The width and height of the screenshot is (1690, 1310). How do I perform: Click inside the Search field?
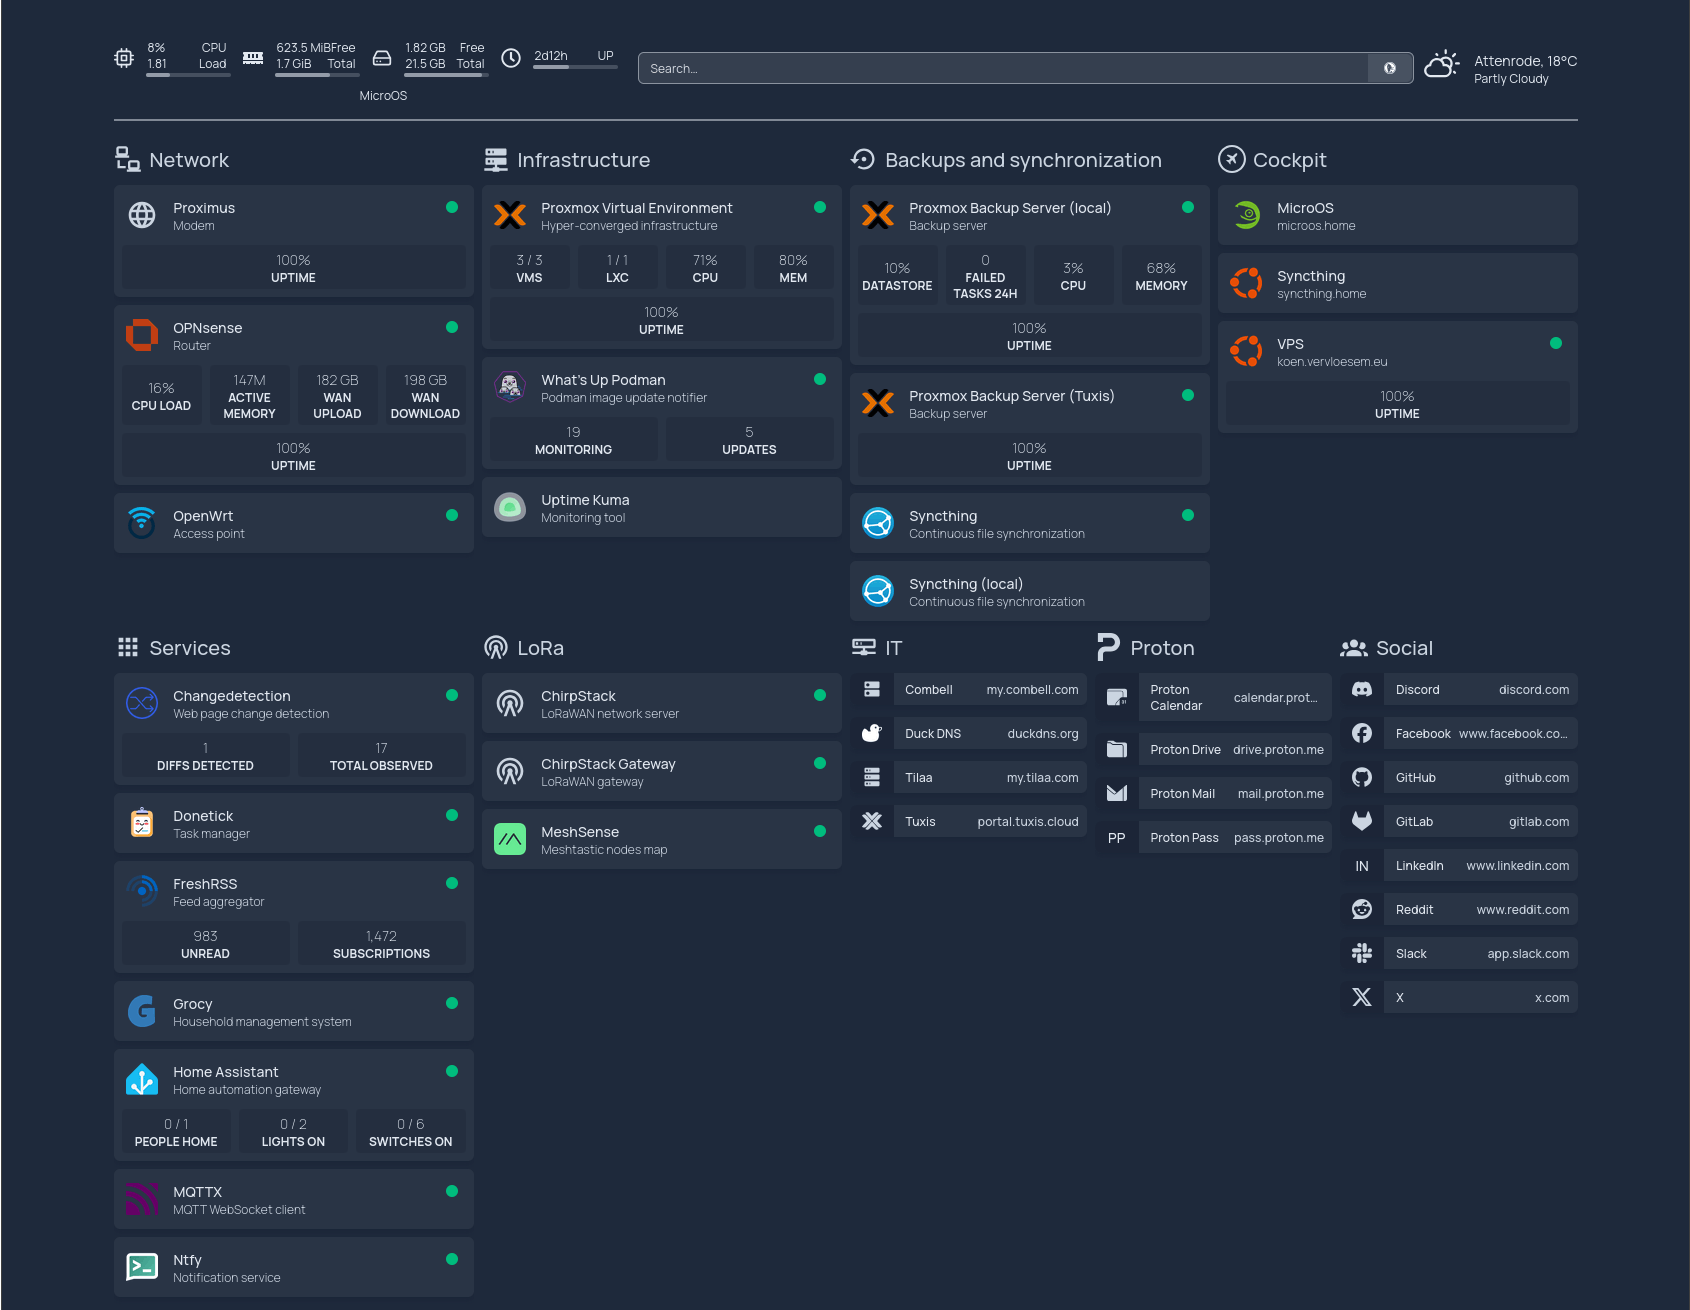tap(1000, 68)
